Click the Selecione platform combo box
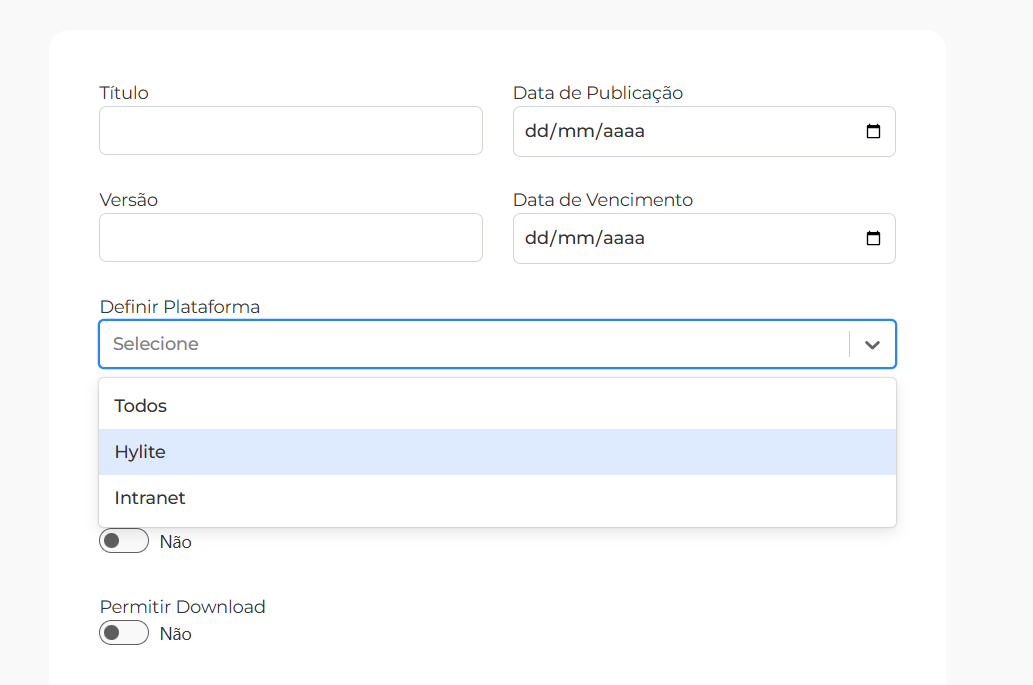Image resolution: width=1033 pixels, height=685 pixels. (x=470, y=344)
